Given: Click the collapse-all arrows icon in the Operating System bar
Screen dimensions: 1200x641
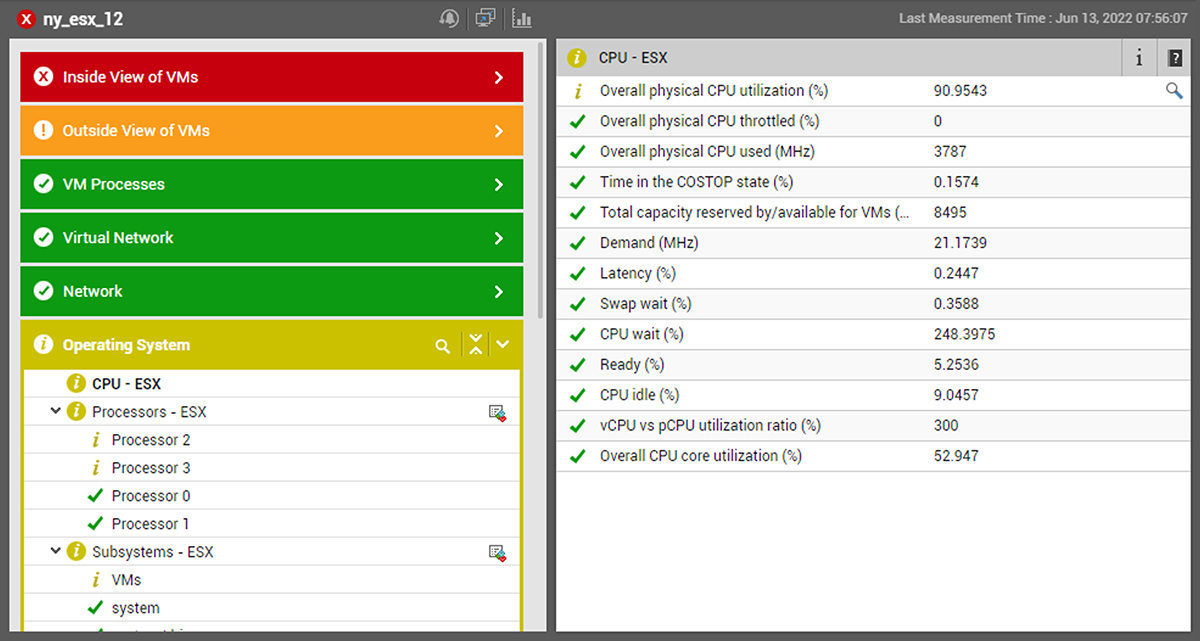Looking at the screenshot, I should pos(475,345).
